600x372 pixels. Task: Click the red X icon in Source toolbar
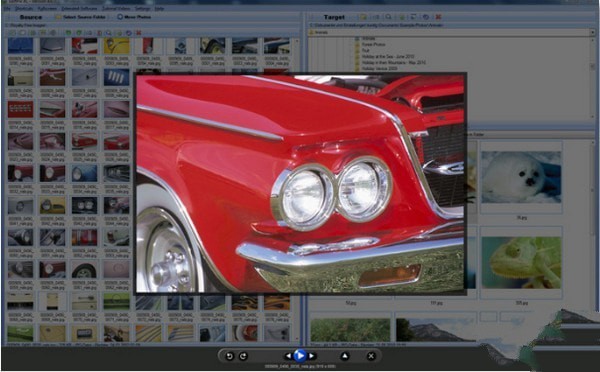pyautogui.click(x=139, y=33)
